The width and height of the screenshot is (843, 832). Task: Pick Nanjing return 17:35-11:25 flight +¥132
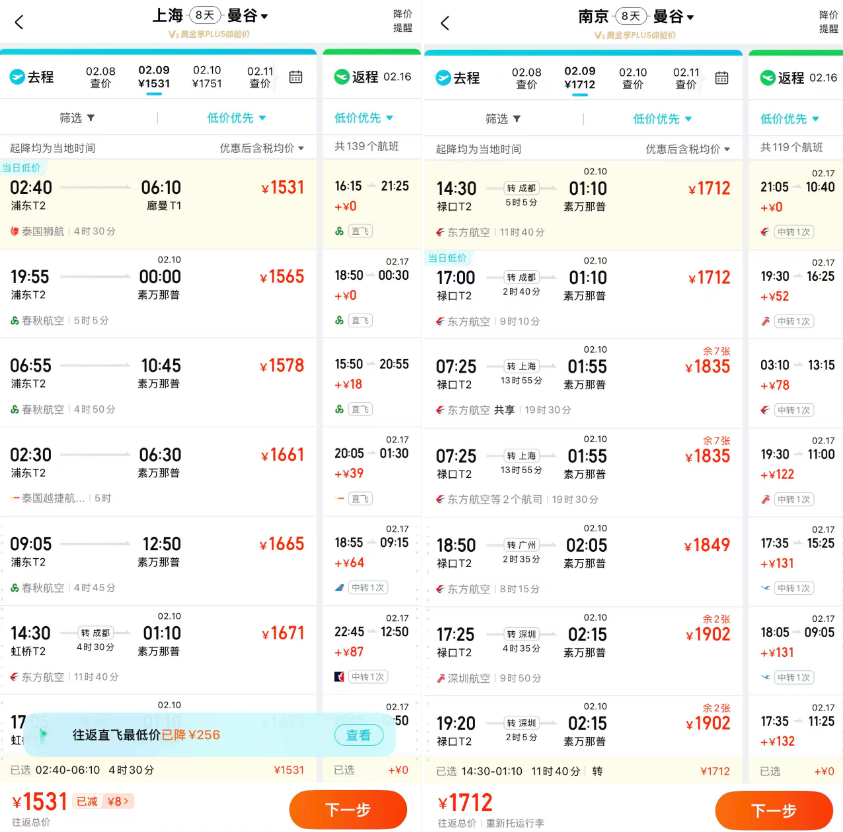796,727
